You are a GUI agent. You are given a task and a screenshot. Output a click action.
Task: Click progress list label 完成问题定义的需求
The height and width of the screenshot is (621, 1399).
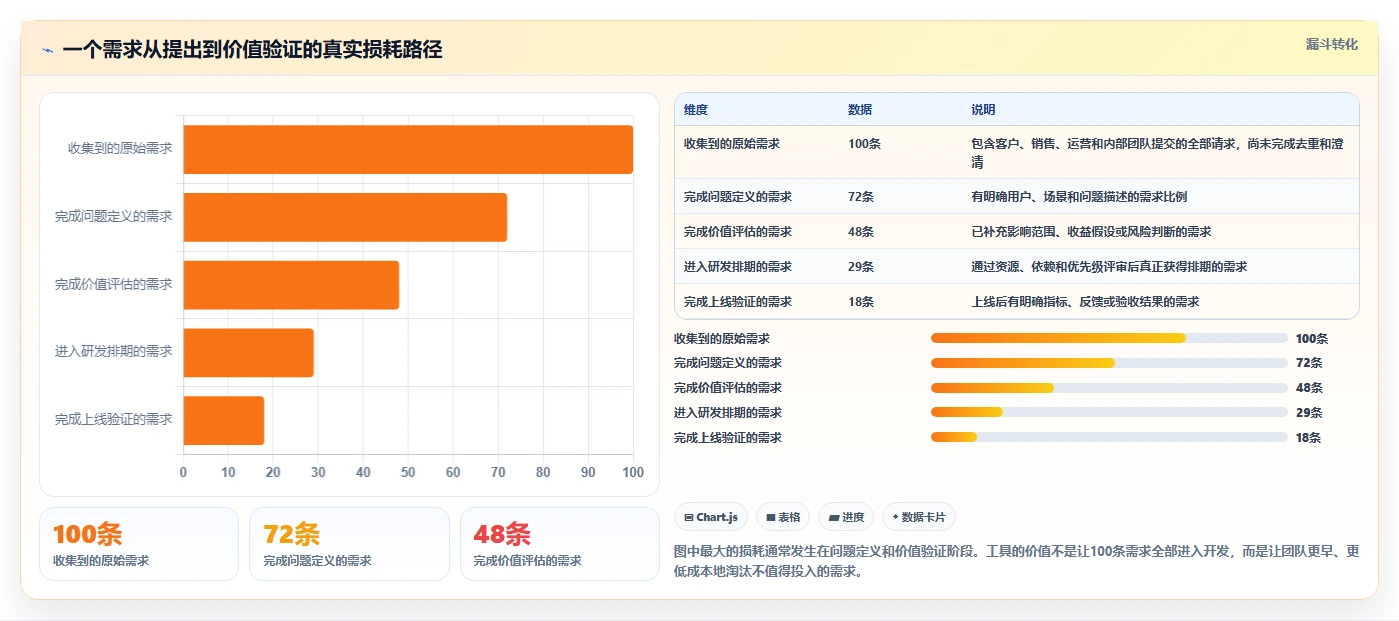728,363
